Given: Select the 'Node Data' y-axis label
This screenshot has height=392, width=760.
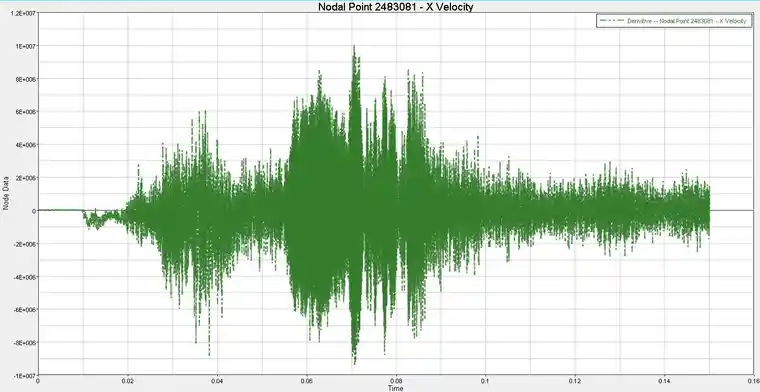Looking at the screenshot, I should (x=6, y=194).
